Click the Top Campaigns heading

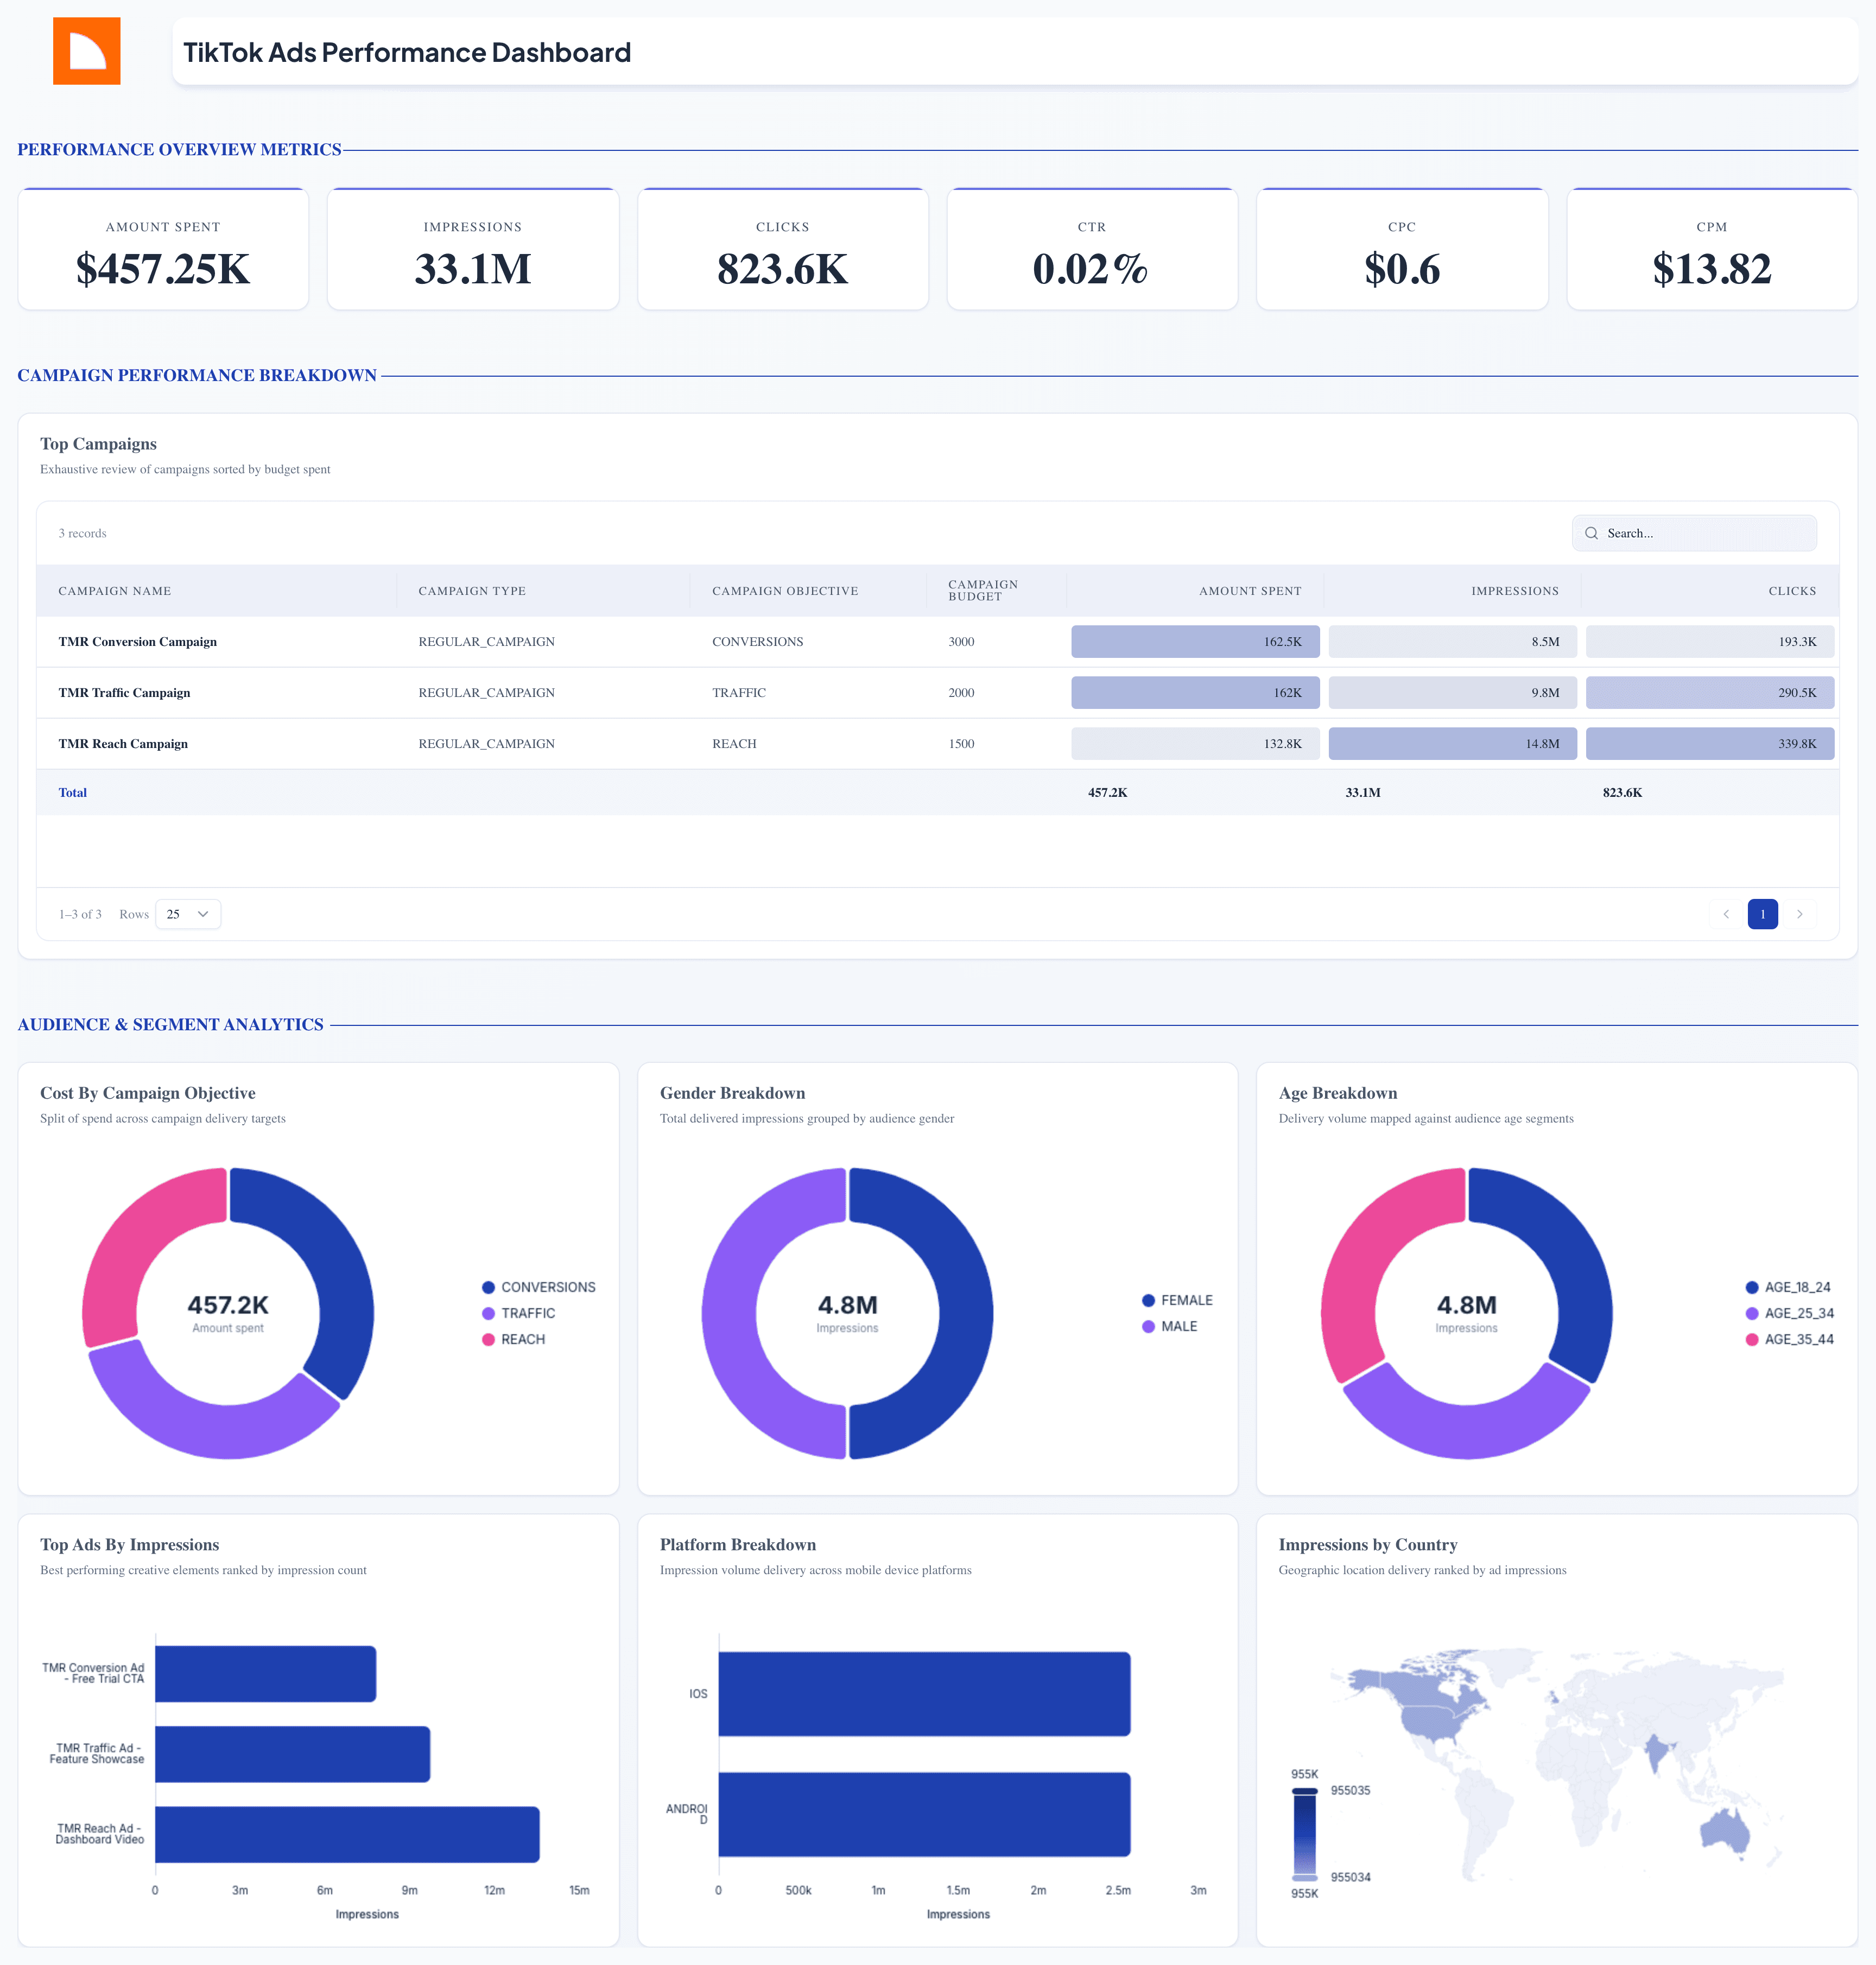pos(98,444)
